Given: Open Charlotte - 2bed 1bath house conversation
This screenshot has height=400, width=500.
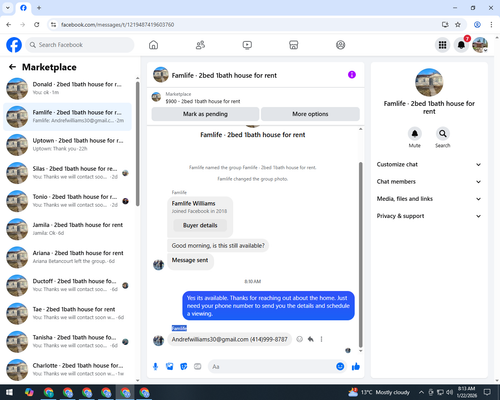Looking at the screenshot, I should (68, 370).
